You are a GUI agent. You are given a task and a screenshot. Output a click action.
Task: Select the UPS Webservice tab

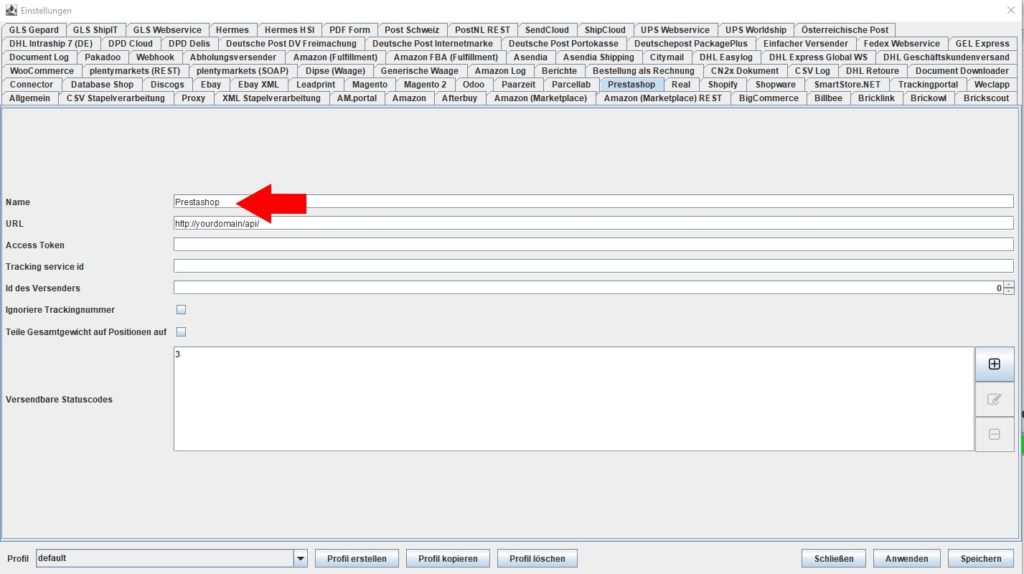(x=675, y=30)
